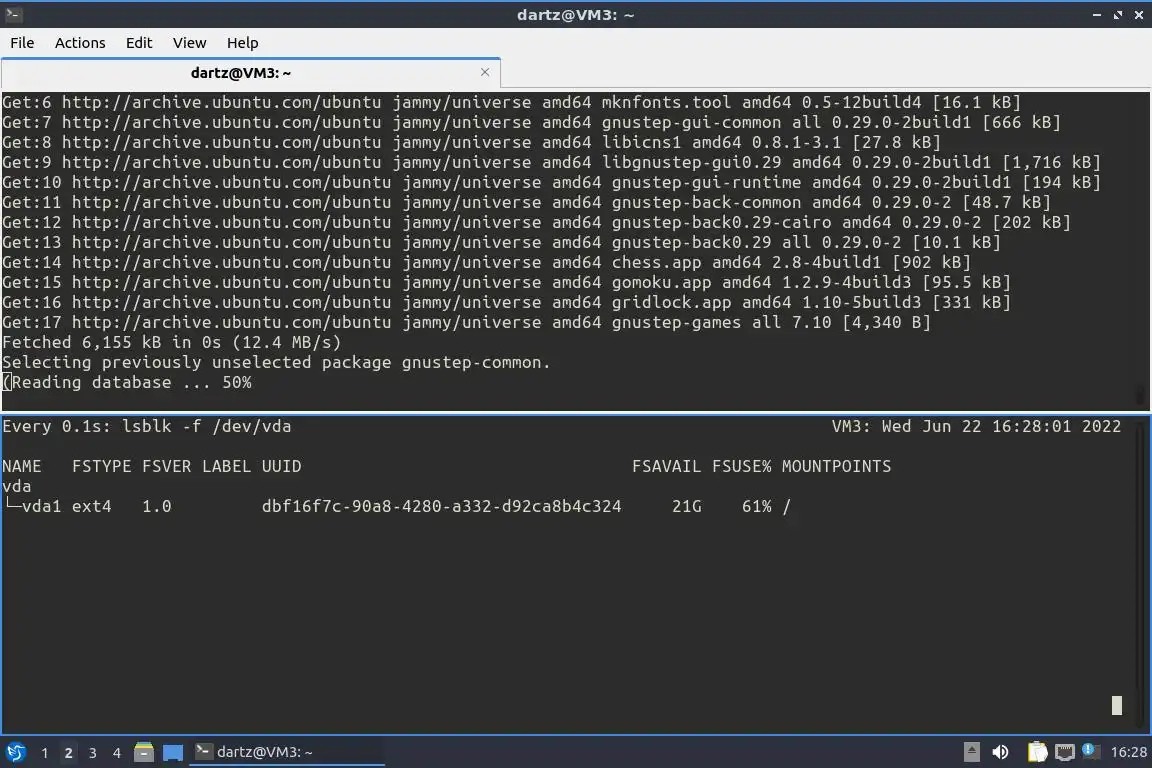
Task: Click the Get:17 gnustep-games download line
Action: 467,322
